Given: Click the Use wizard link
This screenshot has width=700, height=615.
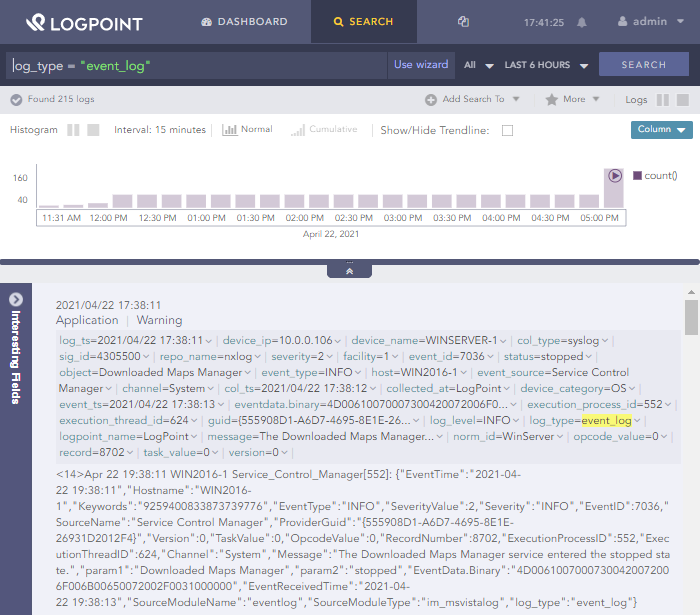Looking at the screenshot, I should (421, 65).
